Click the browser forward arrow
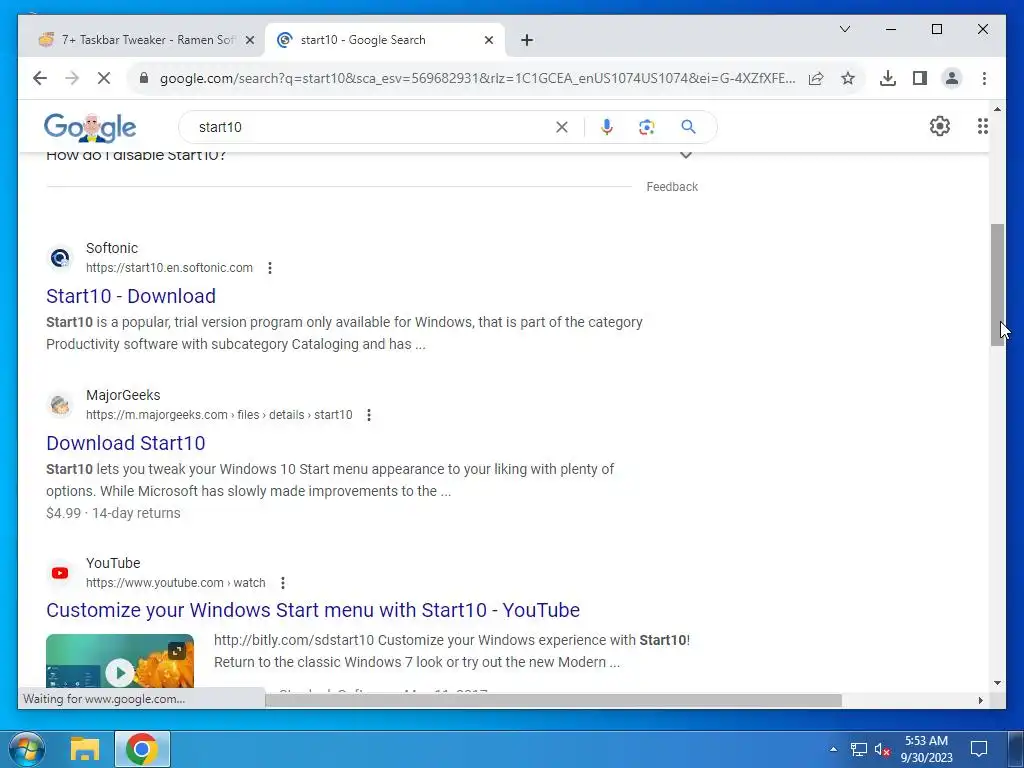1024x768 pixels. [72, 78]
